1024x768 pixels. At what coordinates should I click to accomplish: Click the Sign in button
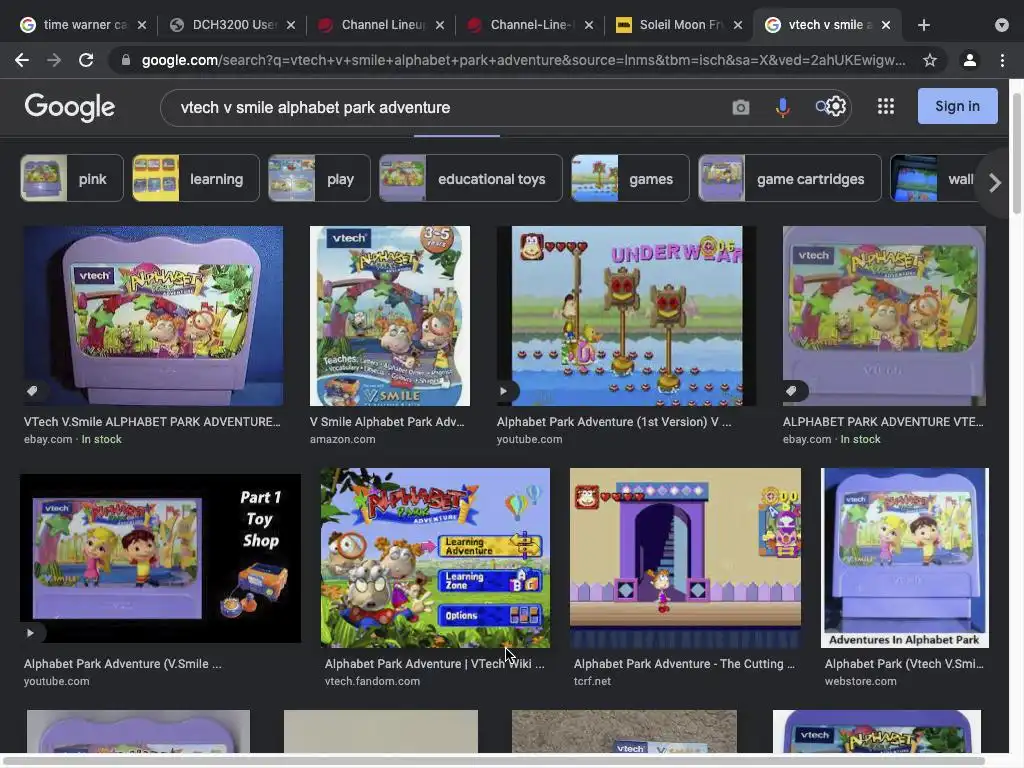point(957,106)
